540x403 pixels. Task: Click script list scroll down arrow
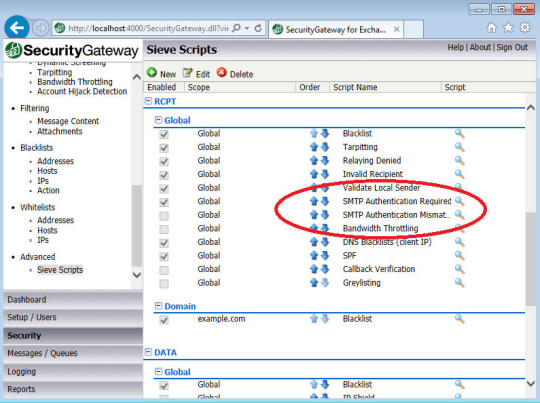(531, 383)
